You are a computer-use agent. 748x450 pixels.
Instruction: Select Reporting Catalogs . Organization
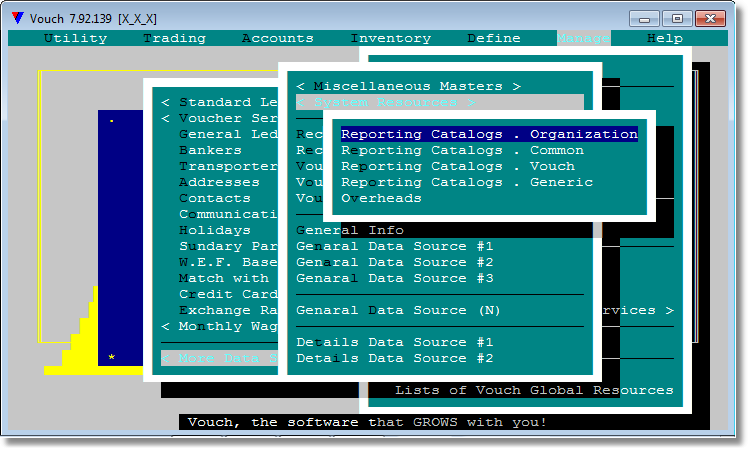(x=489, y=134)
